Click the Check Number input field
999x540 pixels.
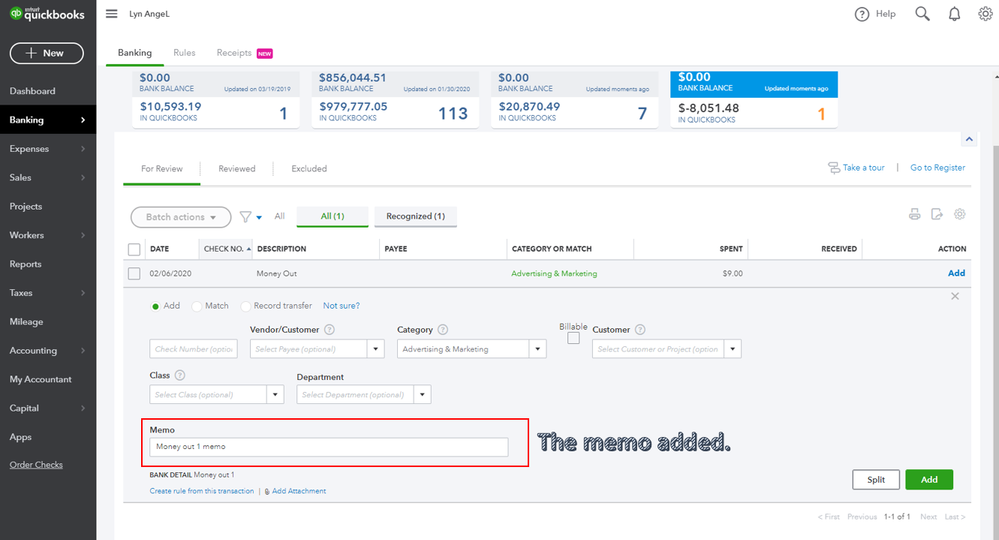(x=194, y=349)
